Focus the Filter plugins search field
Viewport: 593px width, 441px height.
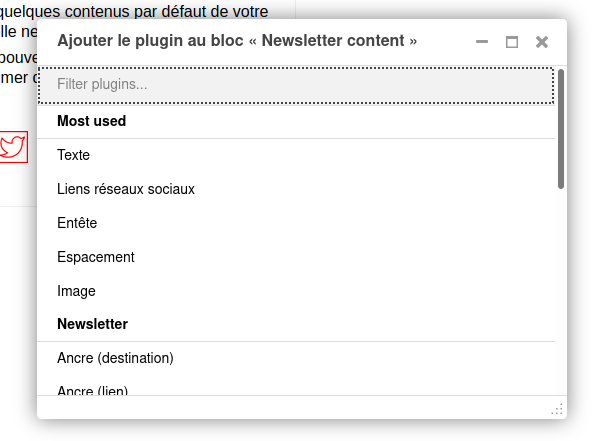coord(296,85)
